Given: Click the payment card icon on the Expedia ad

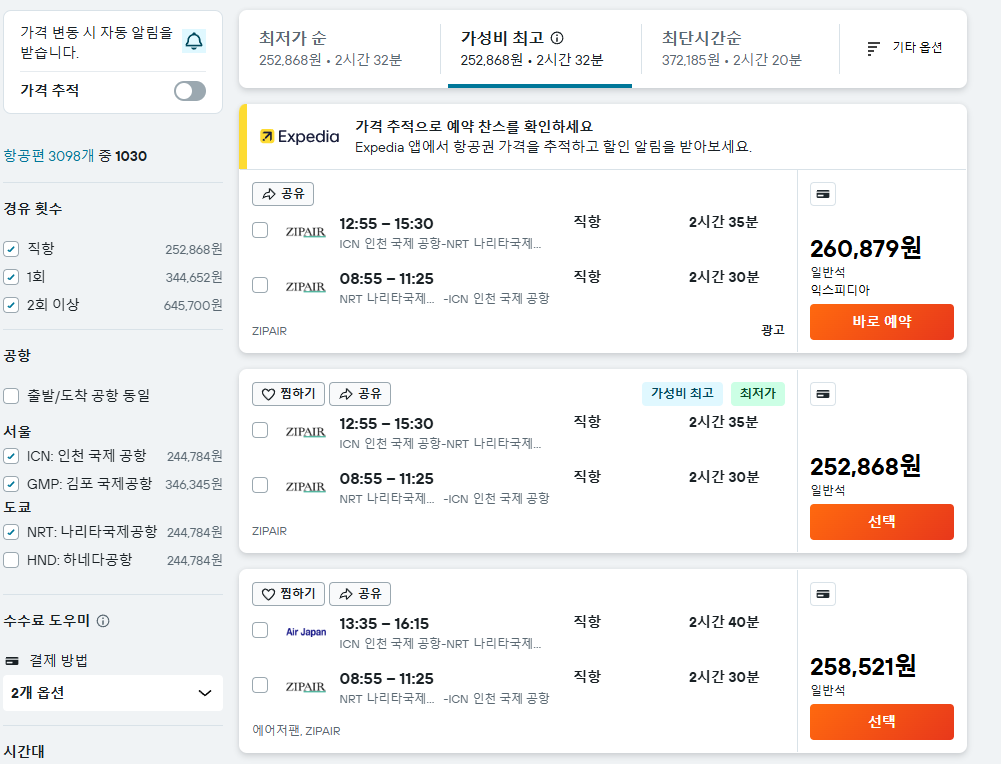Looking at the screenshot, I should coord(822,193).
